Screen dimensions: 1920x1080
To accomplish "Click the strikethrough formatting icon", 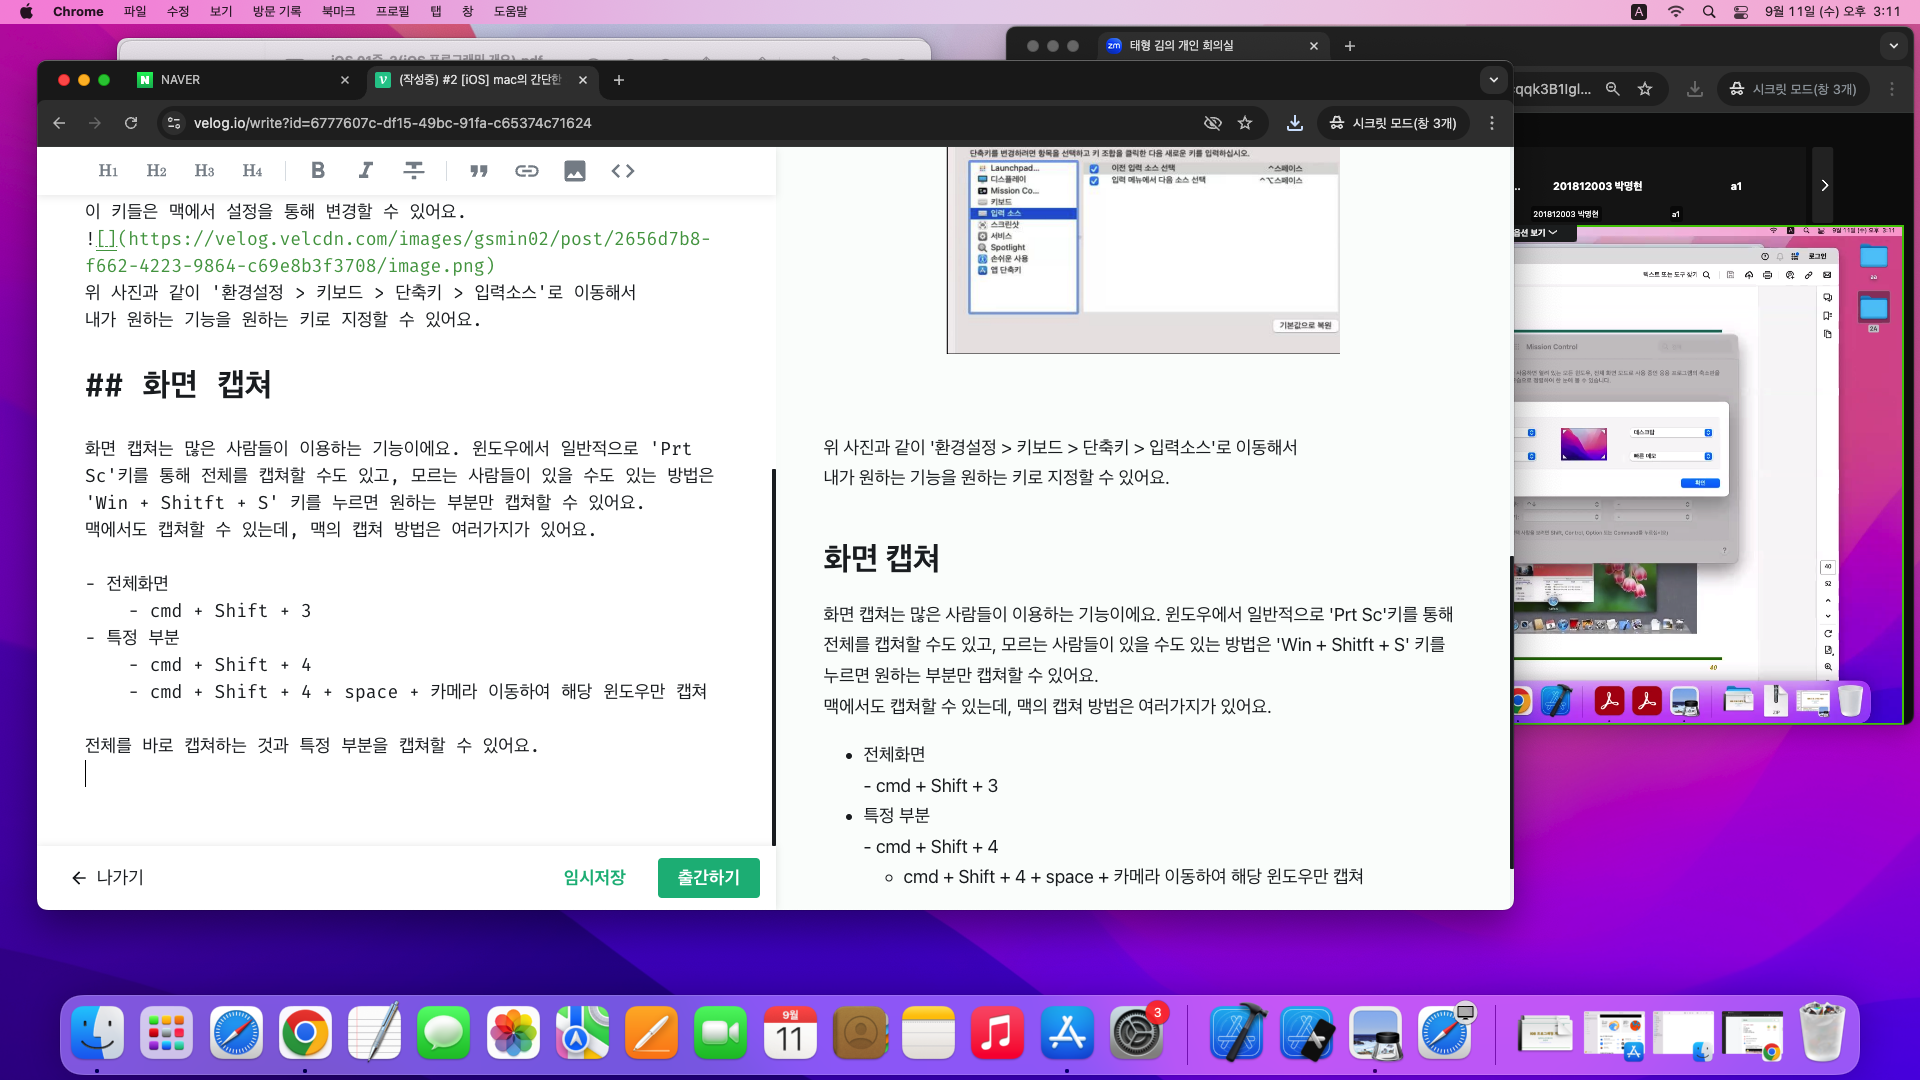I will (413, 171).
